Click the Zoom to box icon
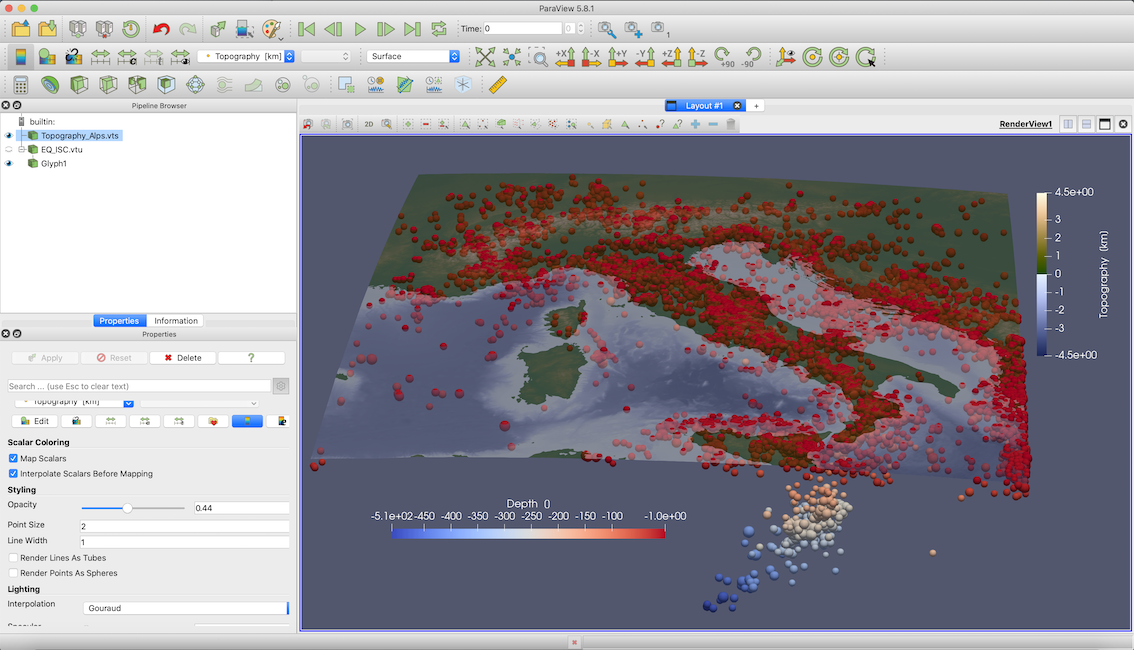Screen dimensions: 1134x650 pyautogui.click(x=538, y=56)
